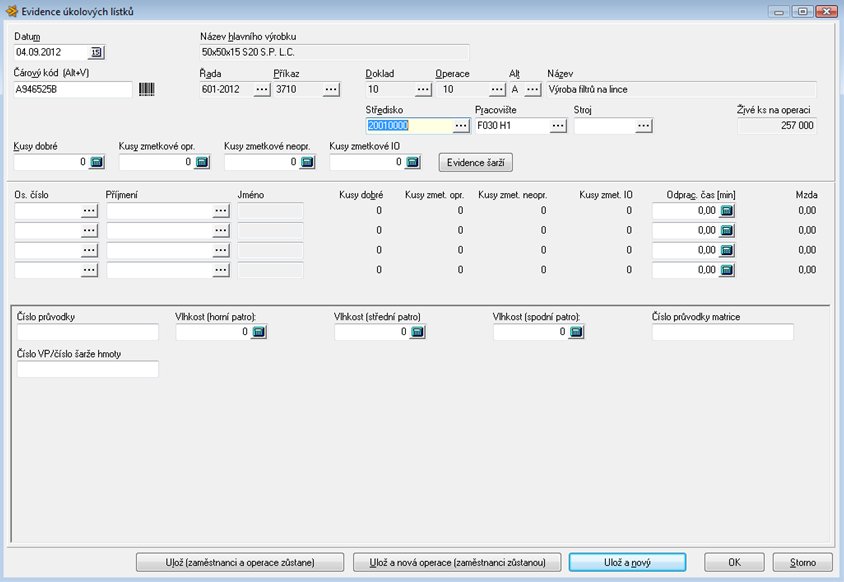Open lookup for third row Os. číslo

[x=89, y=250]
